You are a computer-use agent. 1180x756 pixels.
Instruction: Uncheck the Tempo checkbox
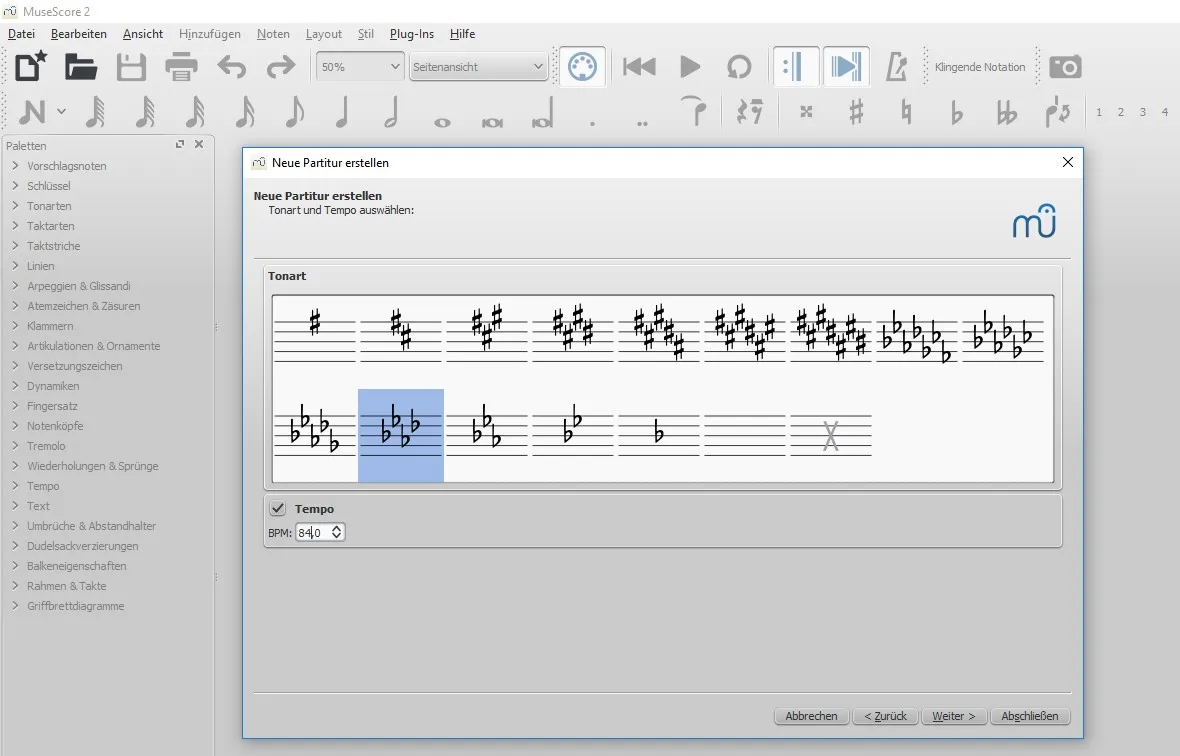(278, 509)
